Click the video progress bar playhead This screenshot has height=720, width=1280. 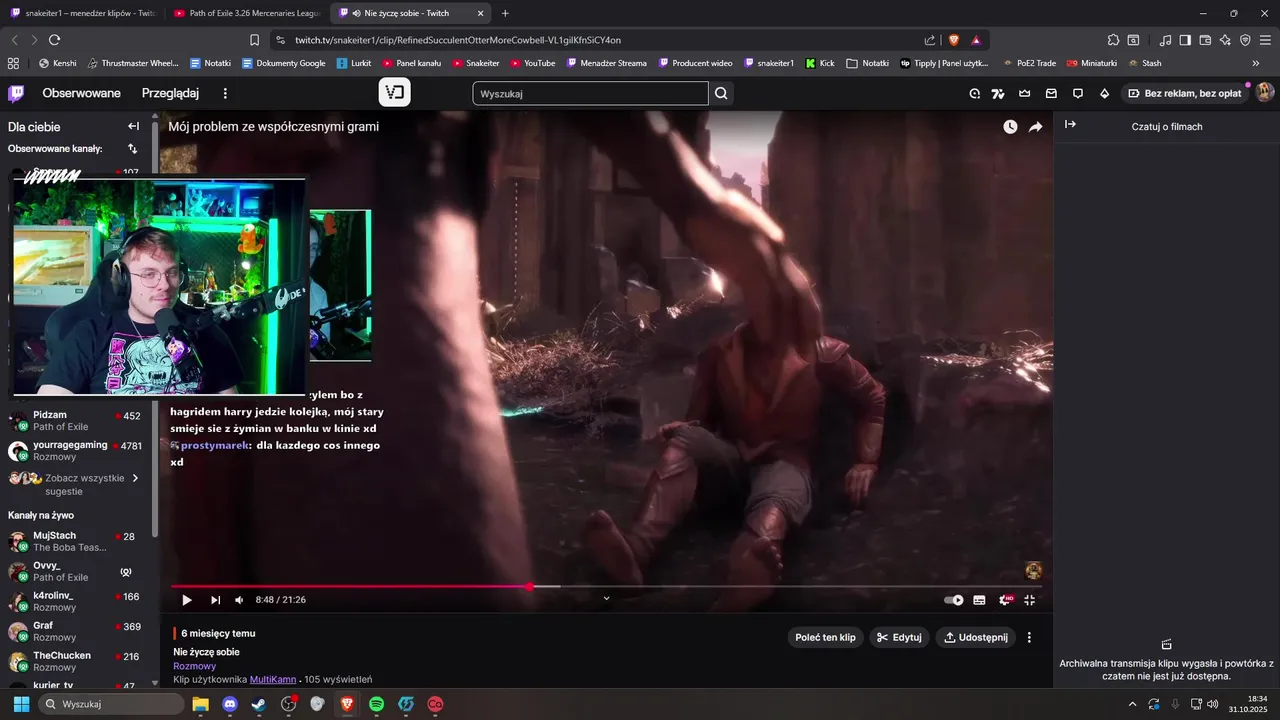click(x=529, y=587)
